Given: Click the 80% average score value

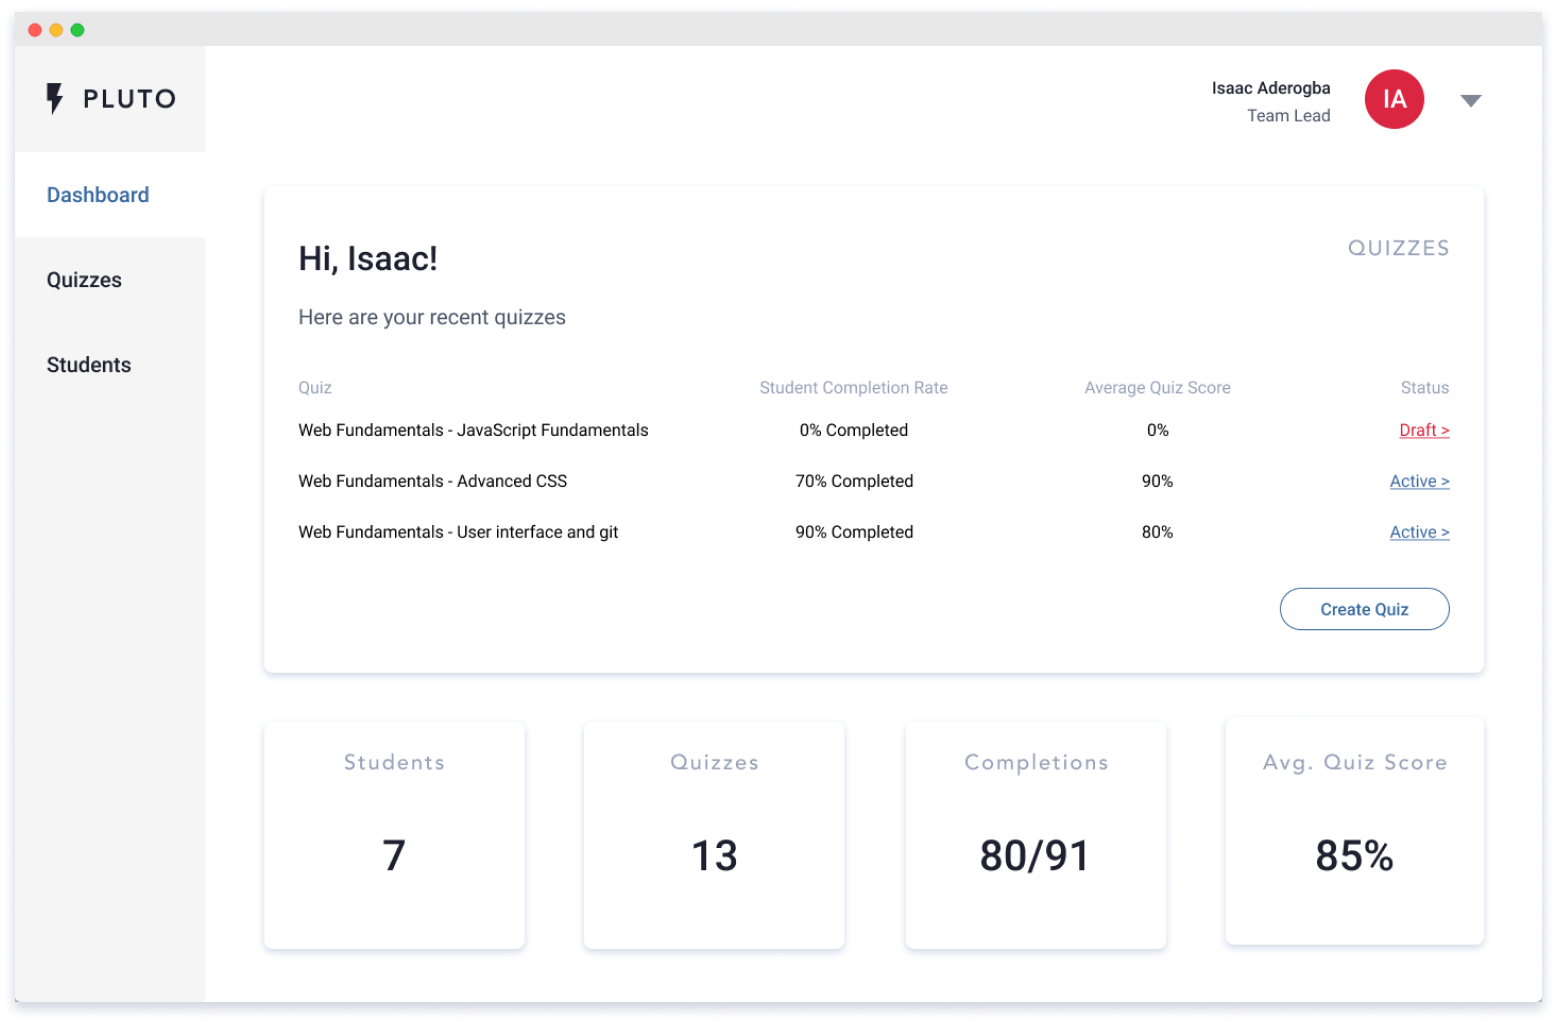Looking at the screenshot, I should (1157, 532).
